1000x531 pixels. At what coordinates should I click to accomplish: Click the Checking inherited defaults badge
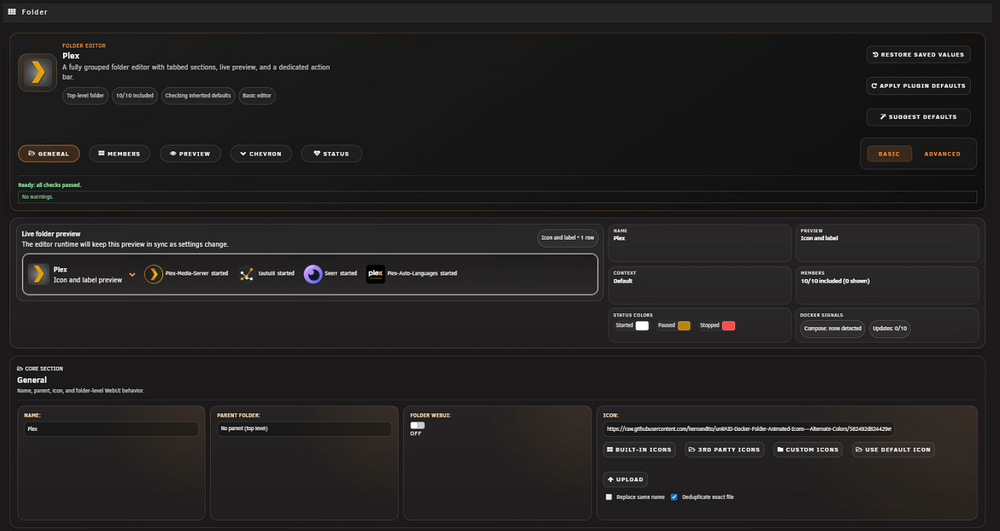click(x=198, y=96)
